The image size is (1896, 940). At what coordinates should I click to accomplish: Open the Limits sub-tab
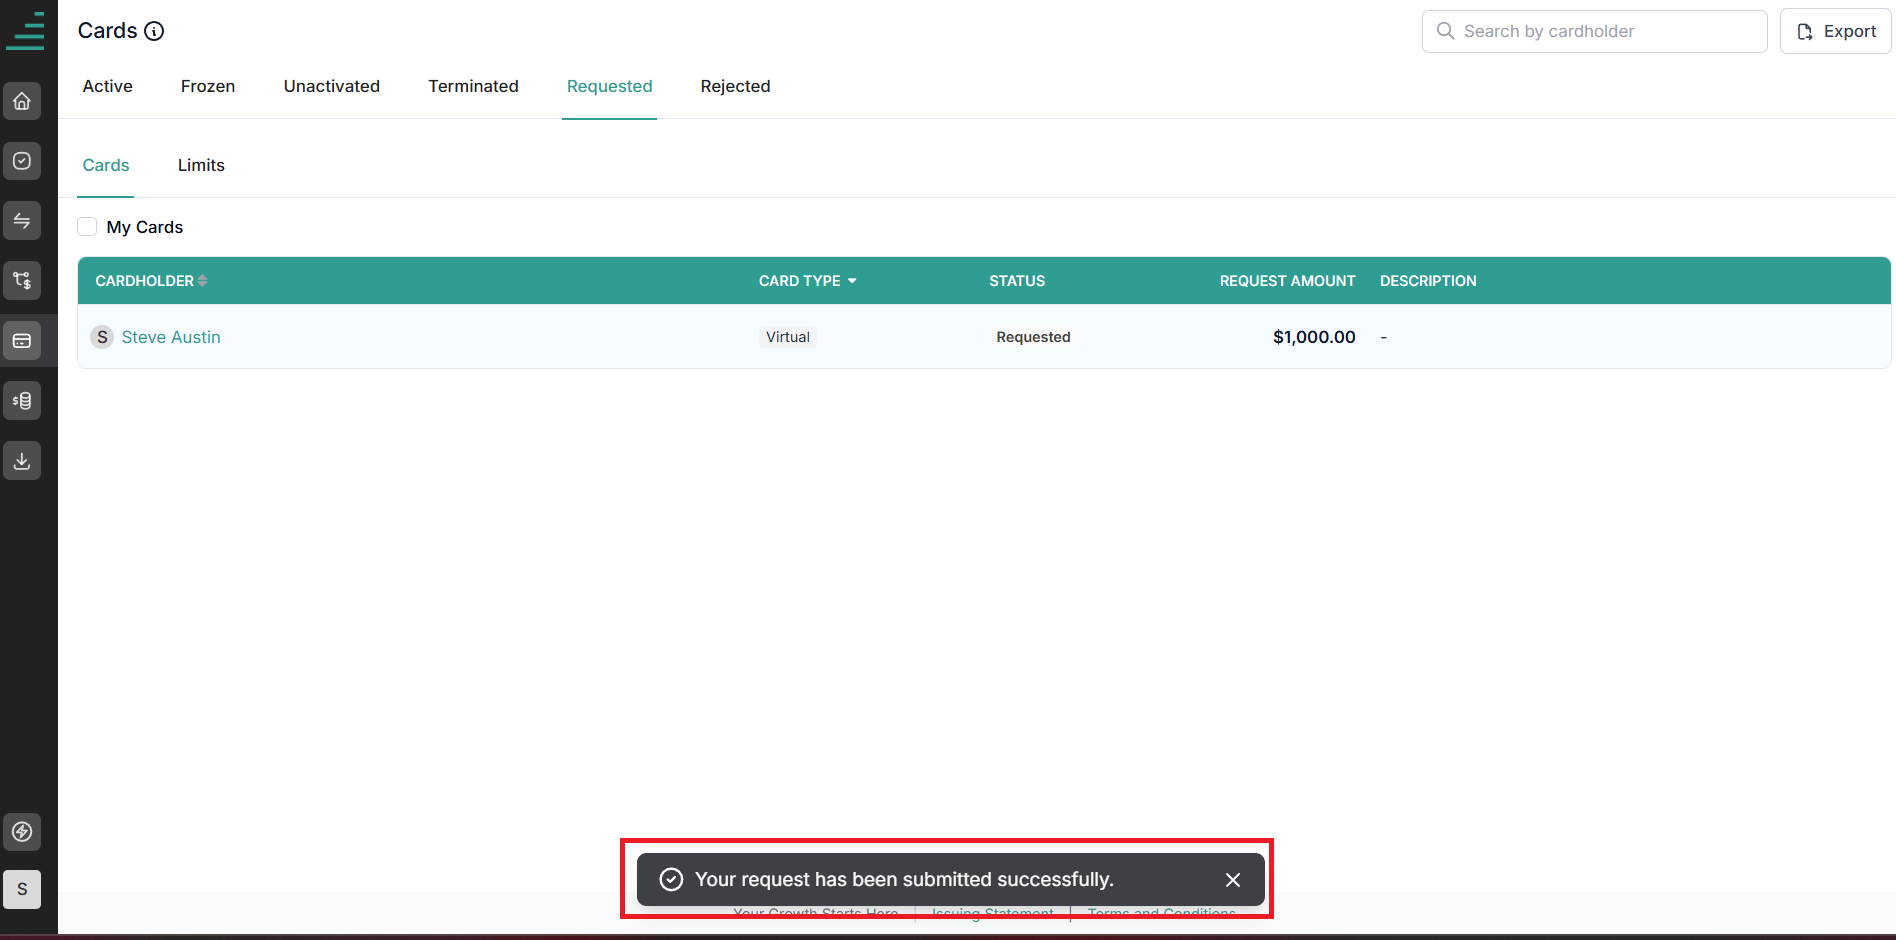(201, 165)
